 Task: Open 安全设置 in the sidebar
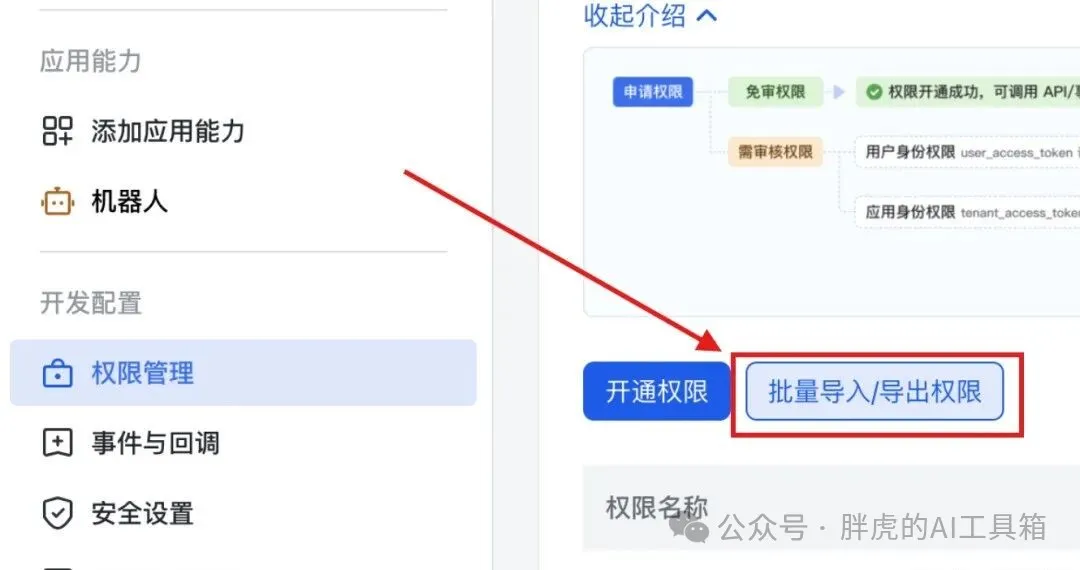(243, 514)
